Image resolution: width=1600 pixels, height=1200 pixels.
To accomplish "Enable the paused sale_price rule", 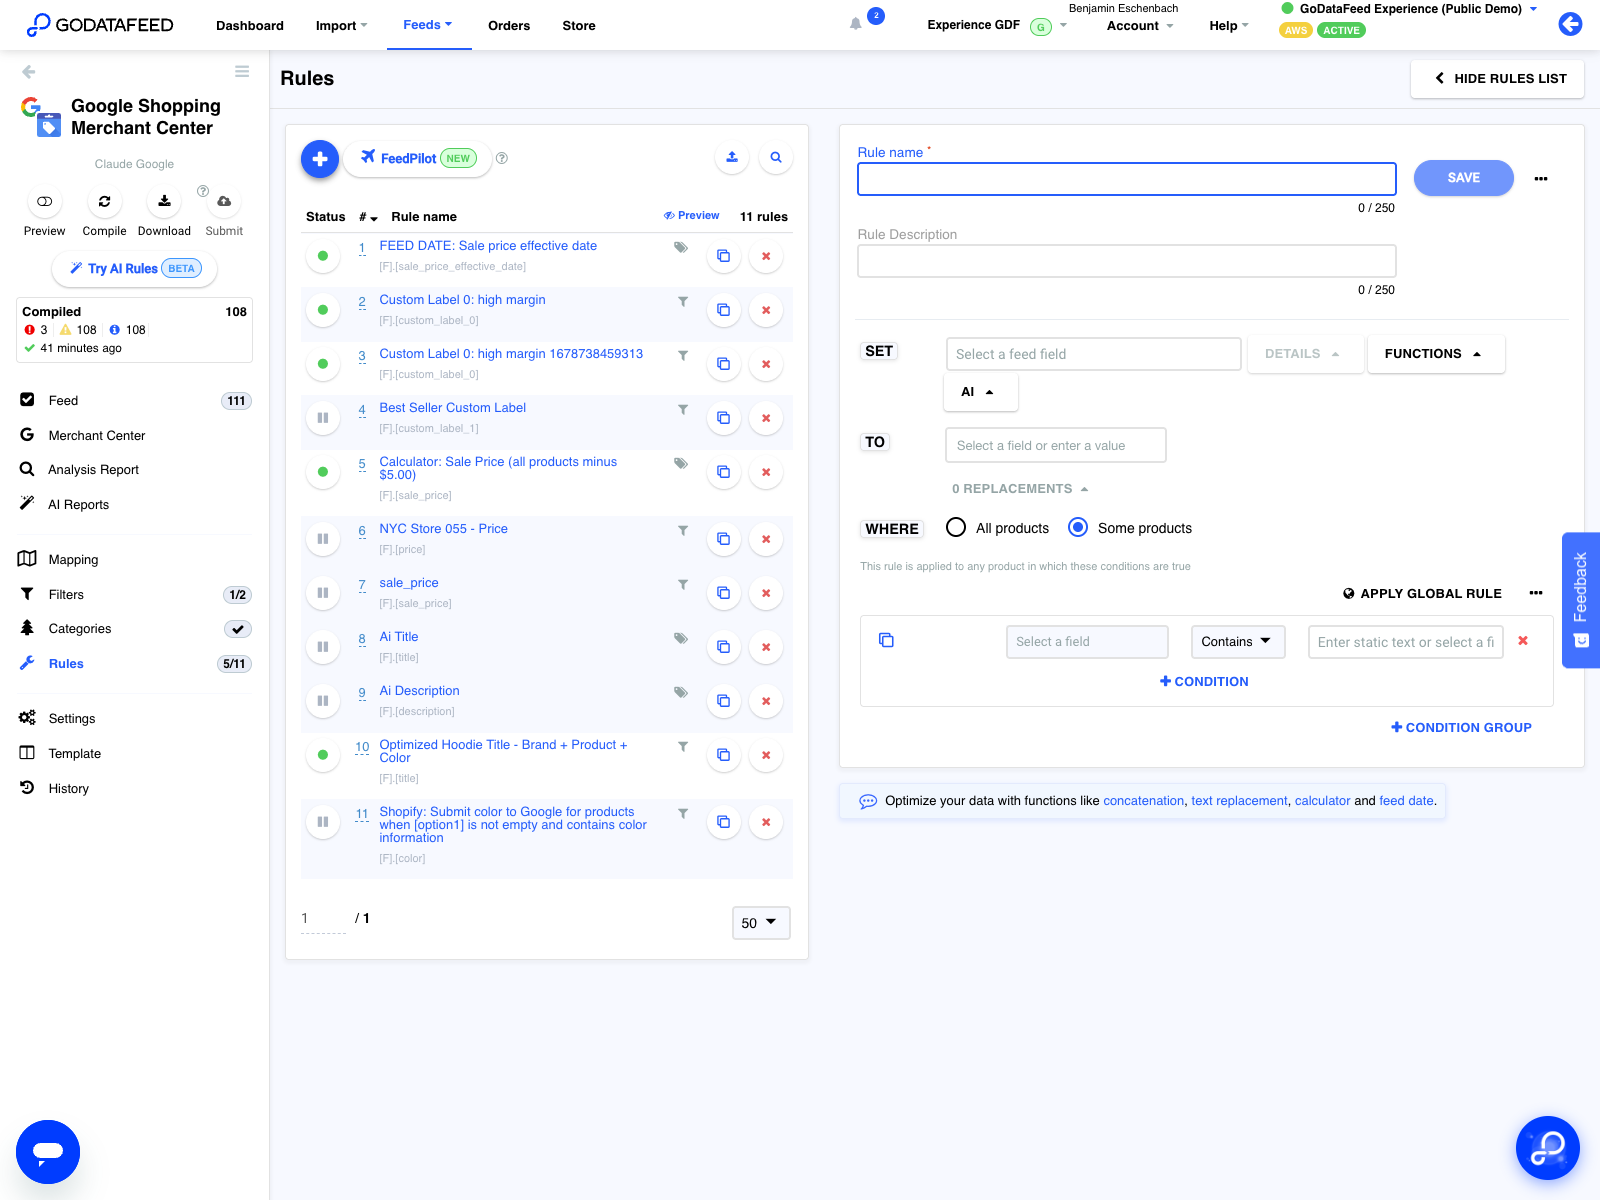I will click(x=323, y=593).
